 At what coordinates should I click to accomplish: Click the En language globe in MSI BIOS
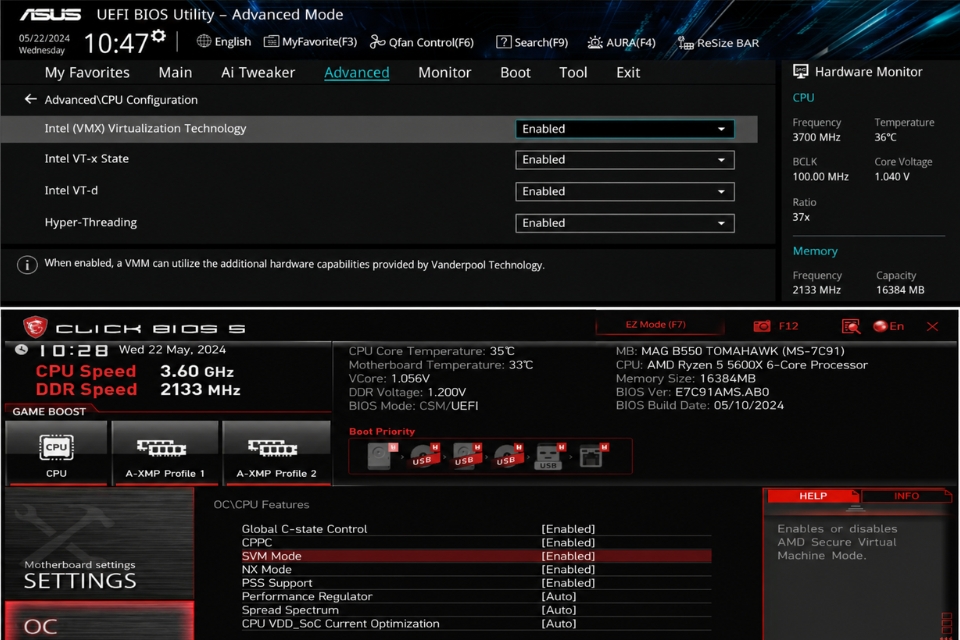click(880, 326)
